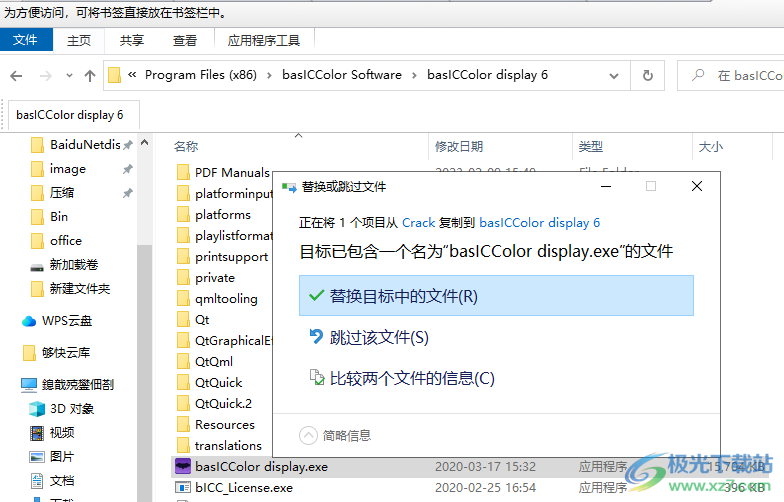The image size is (784, 502).
Task: Switch to the 查看 ribbon tab
Action: click(x=185, y=40)
